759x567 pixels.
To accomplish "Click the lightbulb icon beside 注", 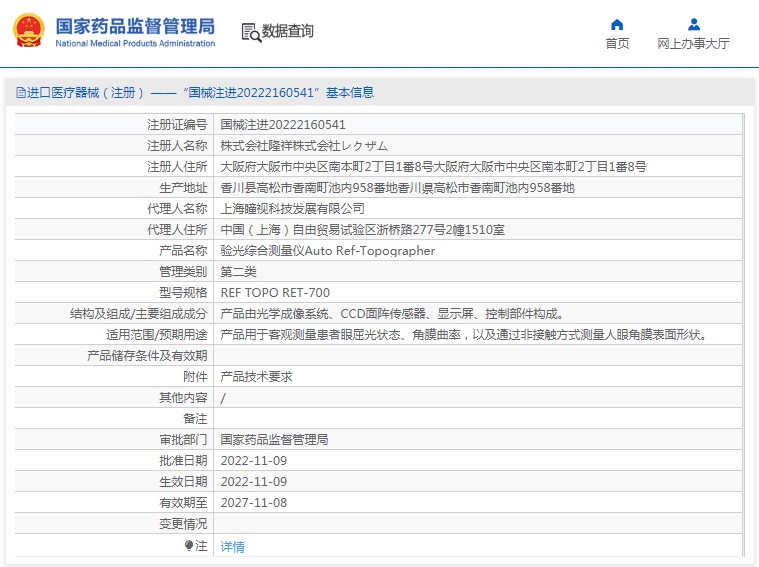I will coord(189,546).
